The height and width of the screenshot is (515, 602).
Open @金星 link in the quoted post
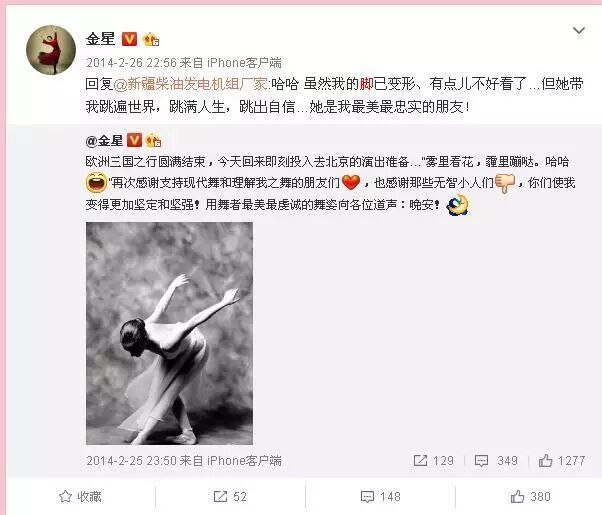click(x=104, y=141)
